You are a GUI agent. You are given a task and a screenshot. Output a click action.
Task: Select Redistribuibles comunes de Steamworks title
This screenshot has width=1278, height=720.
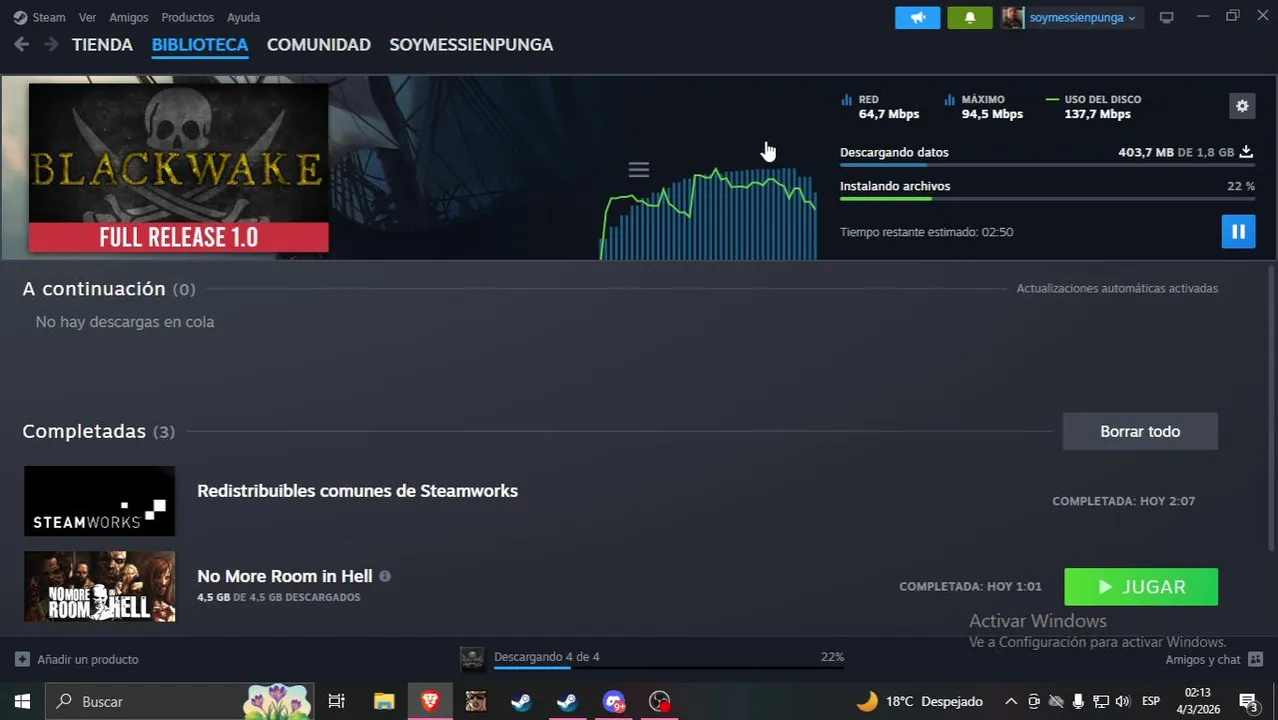click(357, 491)
